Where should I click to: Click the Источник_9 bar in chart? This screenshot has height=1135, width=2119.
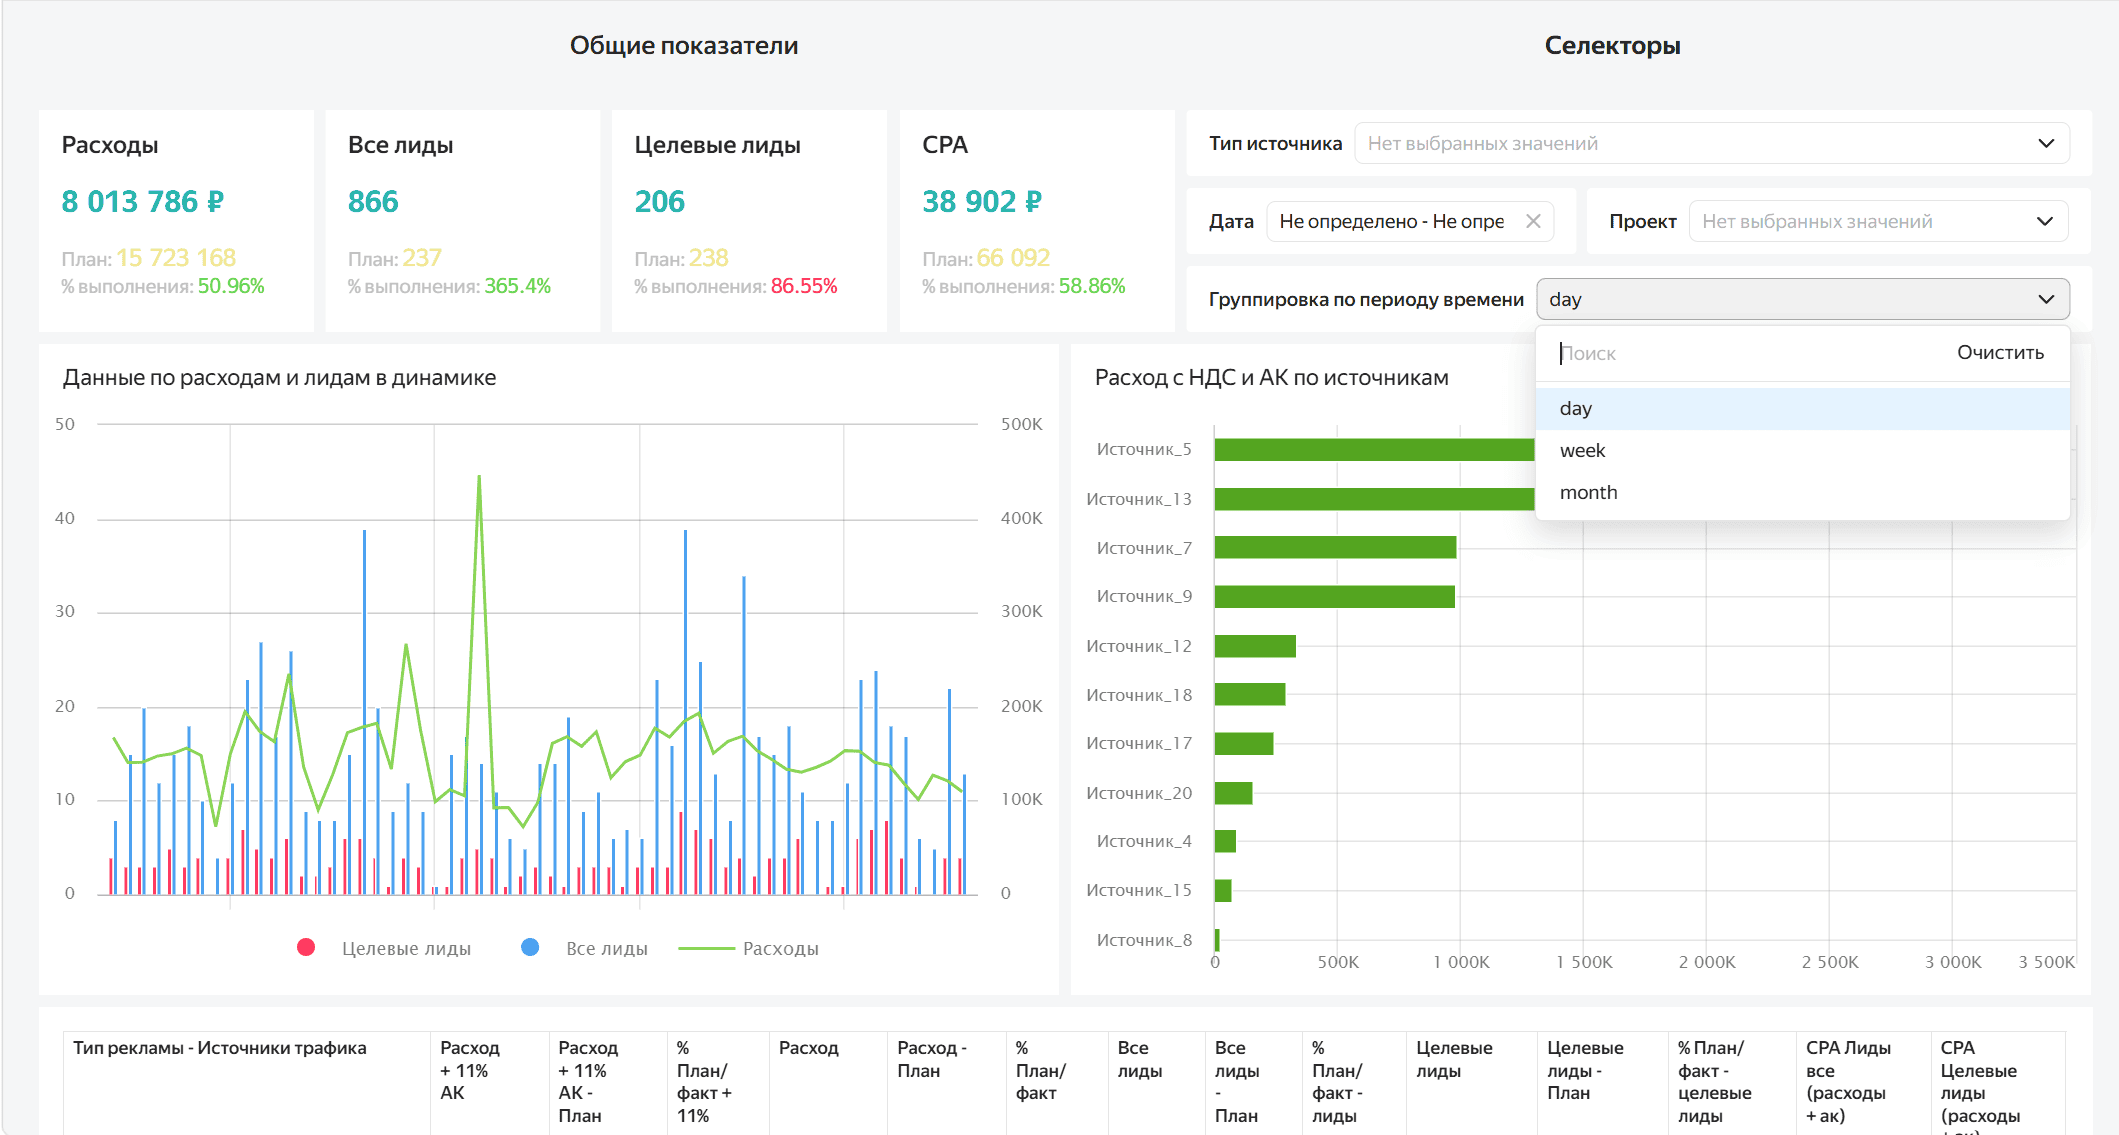[x=1334, y=596]
